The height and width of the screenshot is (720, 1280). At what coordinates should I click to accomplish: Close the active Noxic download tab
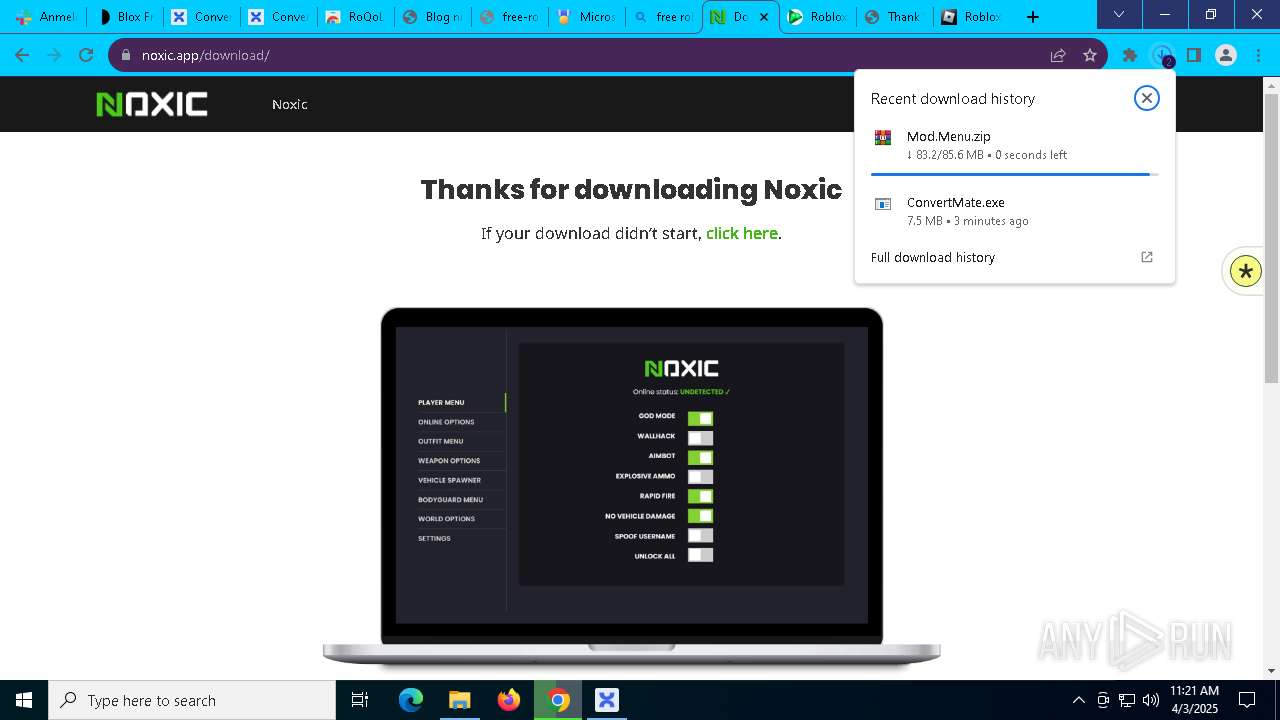(x=764, y=17)
